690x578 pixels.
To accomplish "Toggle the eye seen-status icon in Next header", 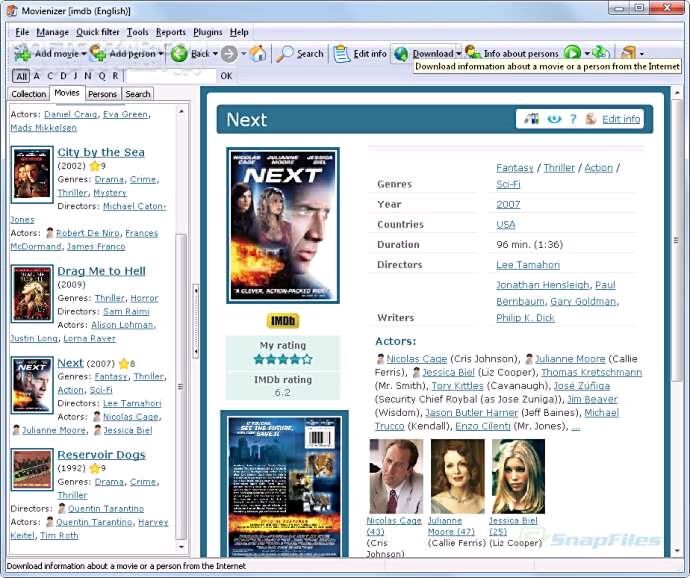I will coord(554,119).
